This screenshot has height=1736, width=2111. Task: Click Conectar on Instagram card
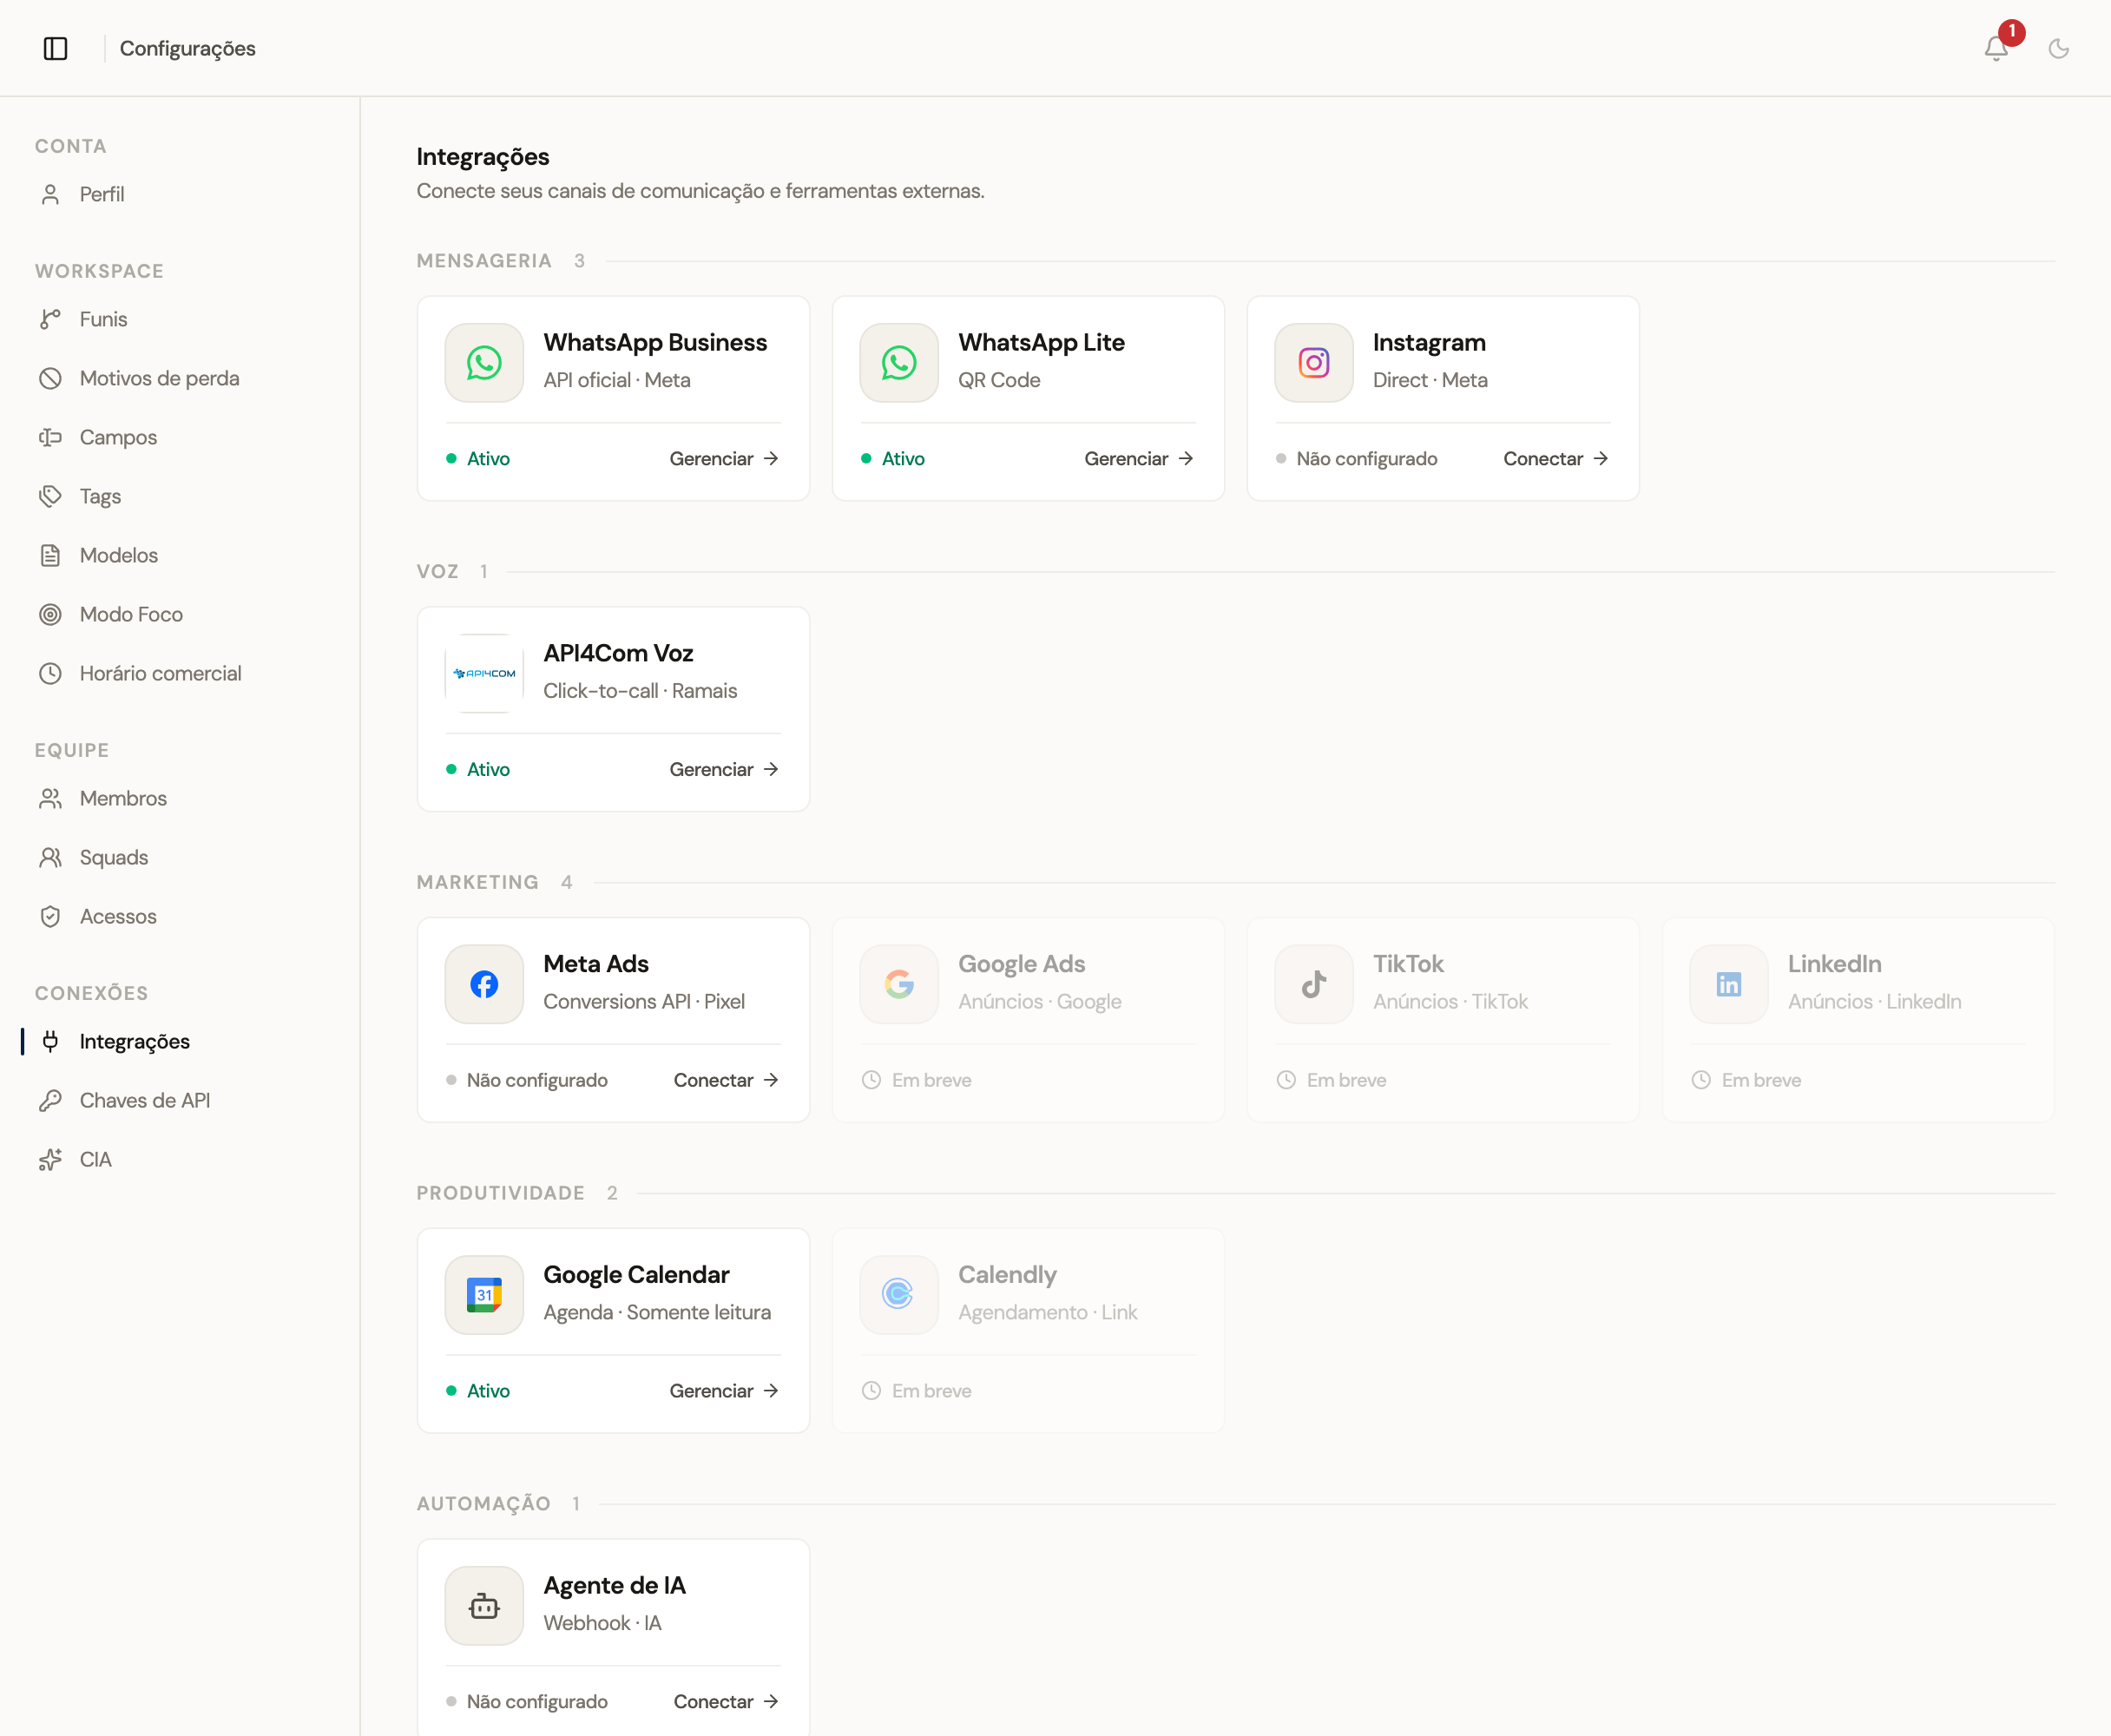point(1556,459)
